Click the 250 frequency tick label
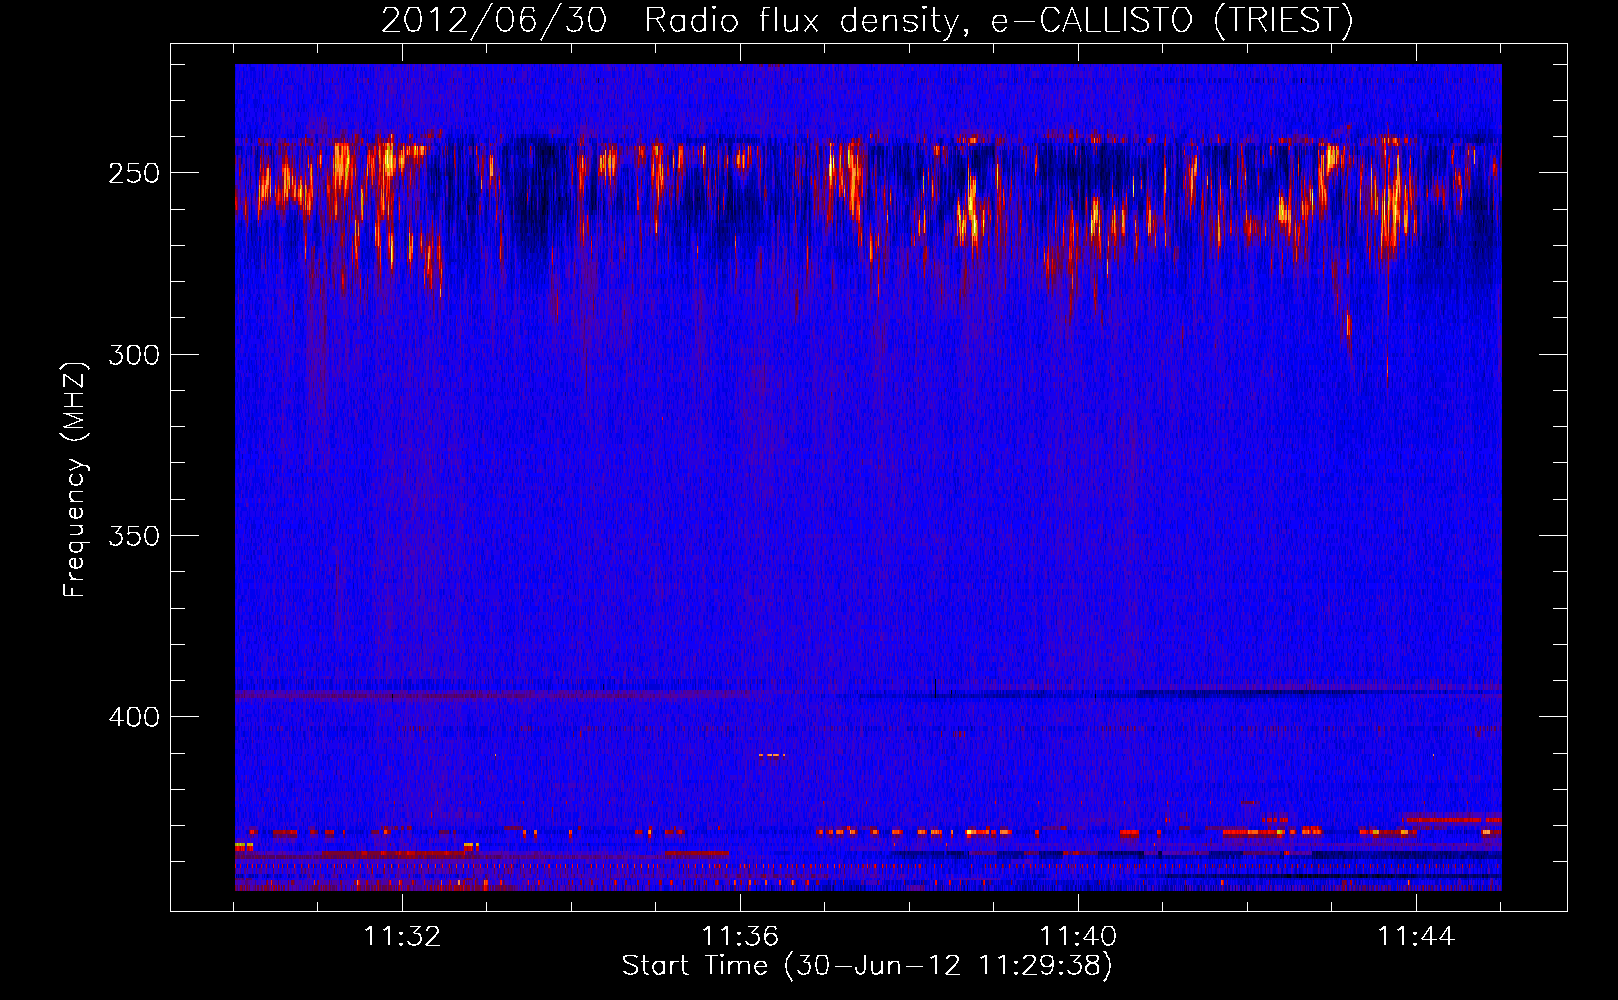This screenshot has height=1000, width=1618. [134, 173]
